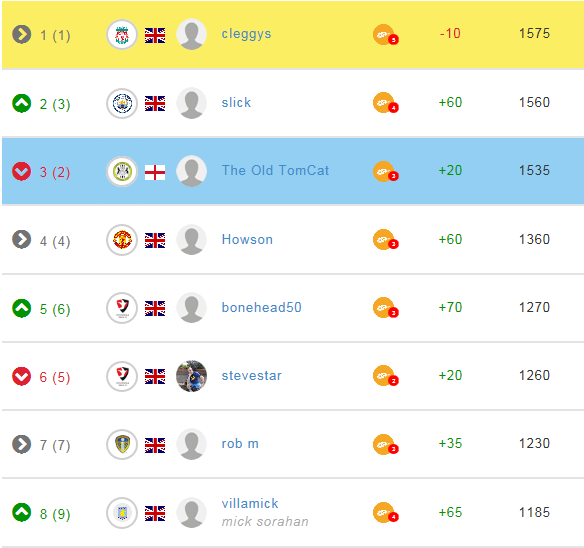This screenshot has width=584, height=548.
Task: Open bonehead50 profile link
Action: (x=261, y=307)
